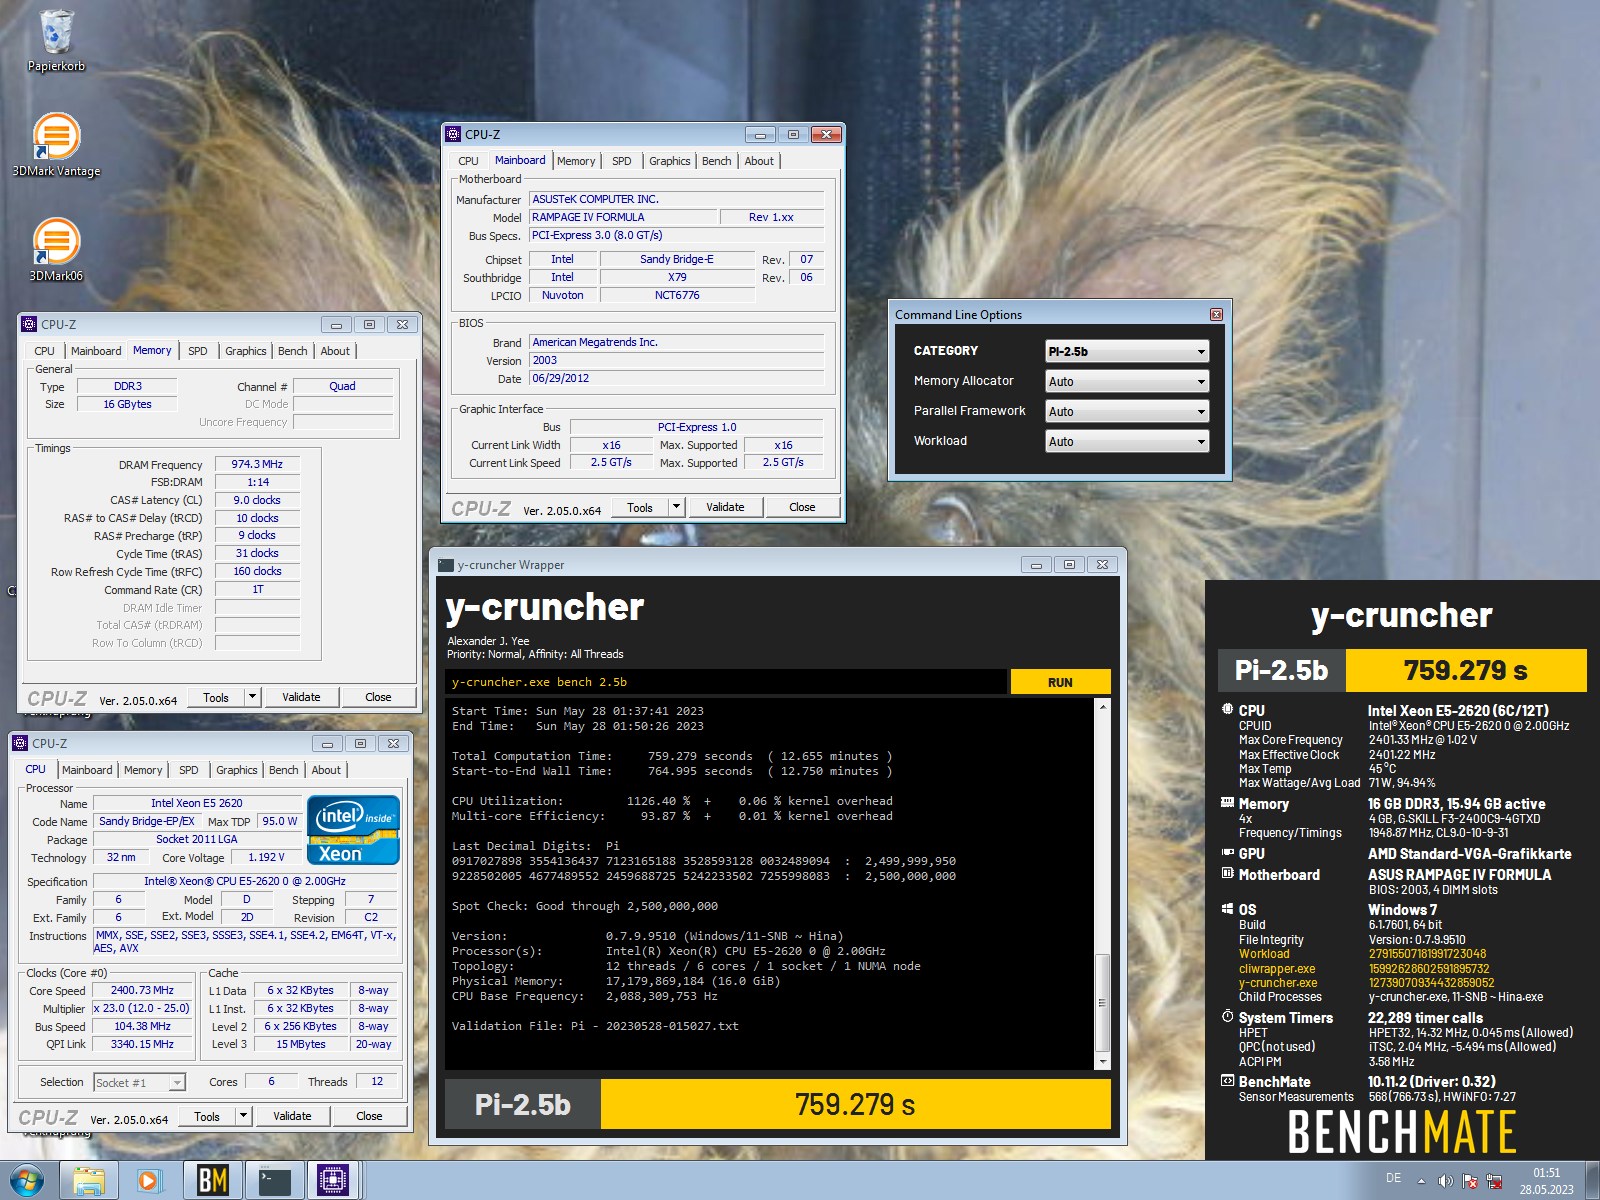
Task: Click BenchMate sensor section icon
Action: pos(1227,1080)
